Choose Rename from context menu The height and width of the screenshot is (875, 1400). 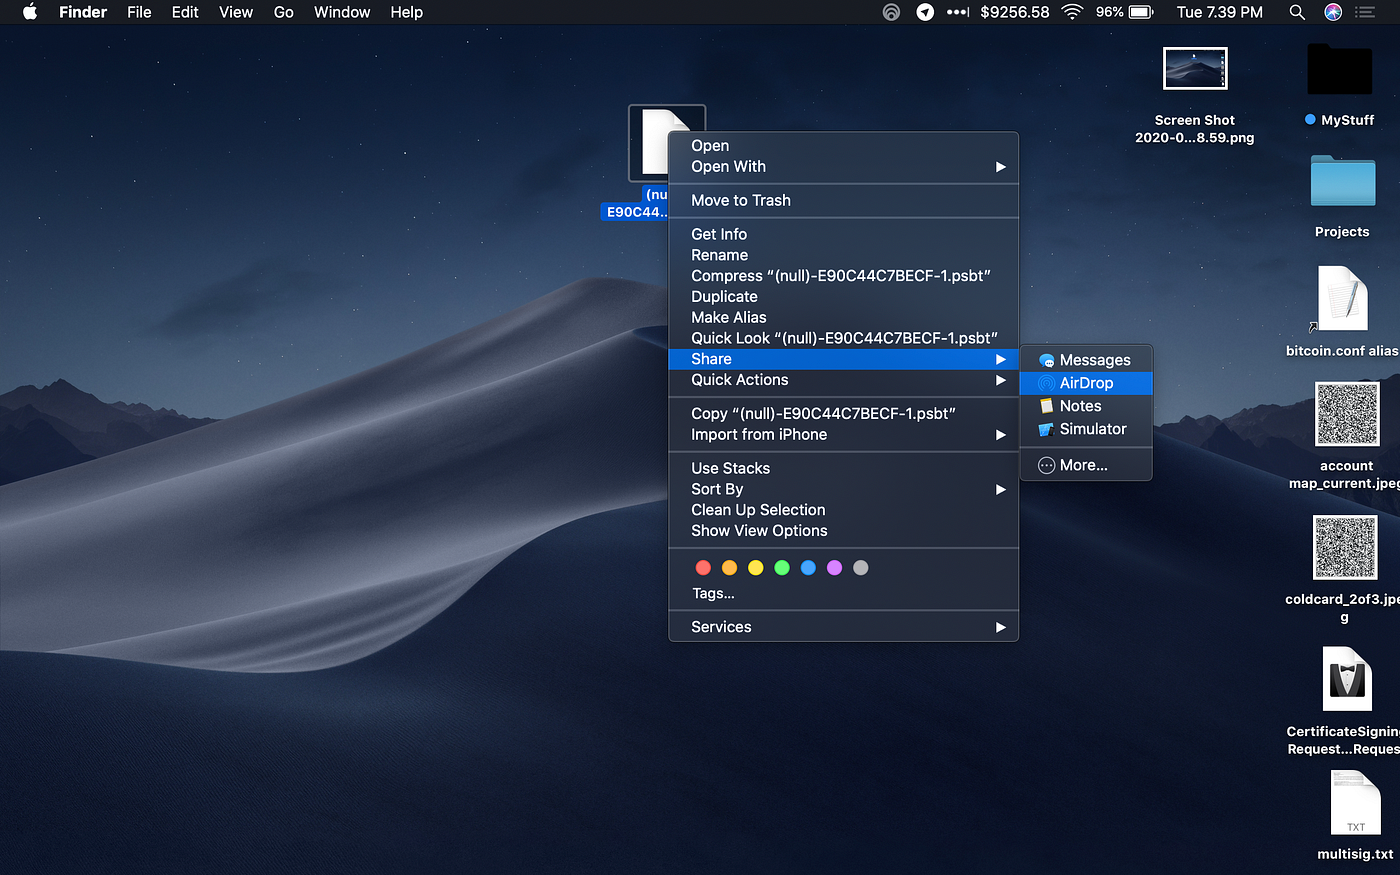(x=843, y=255)
